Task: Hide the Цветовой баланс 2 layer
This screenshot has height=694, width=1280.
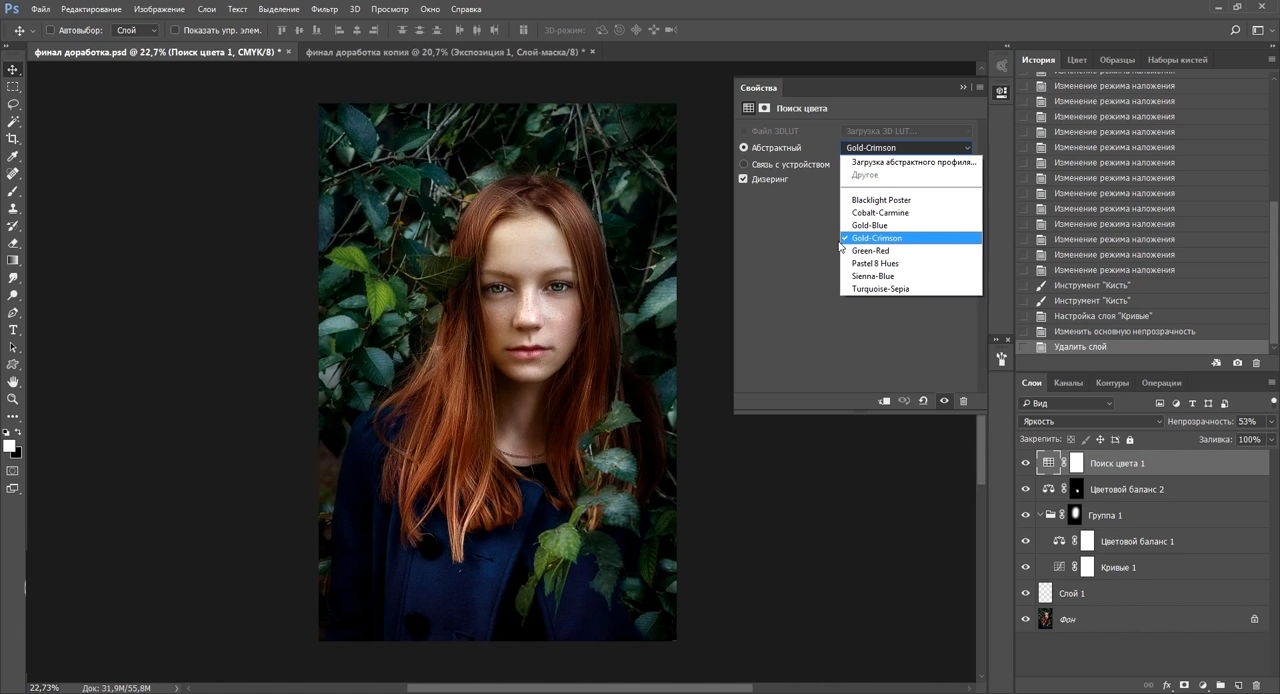Action: tap(1025, 489)
